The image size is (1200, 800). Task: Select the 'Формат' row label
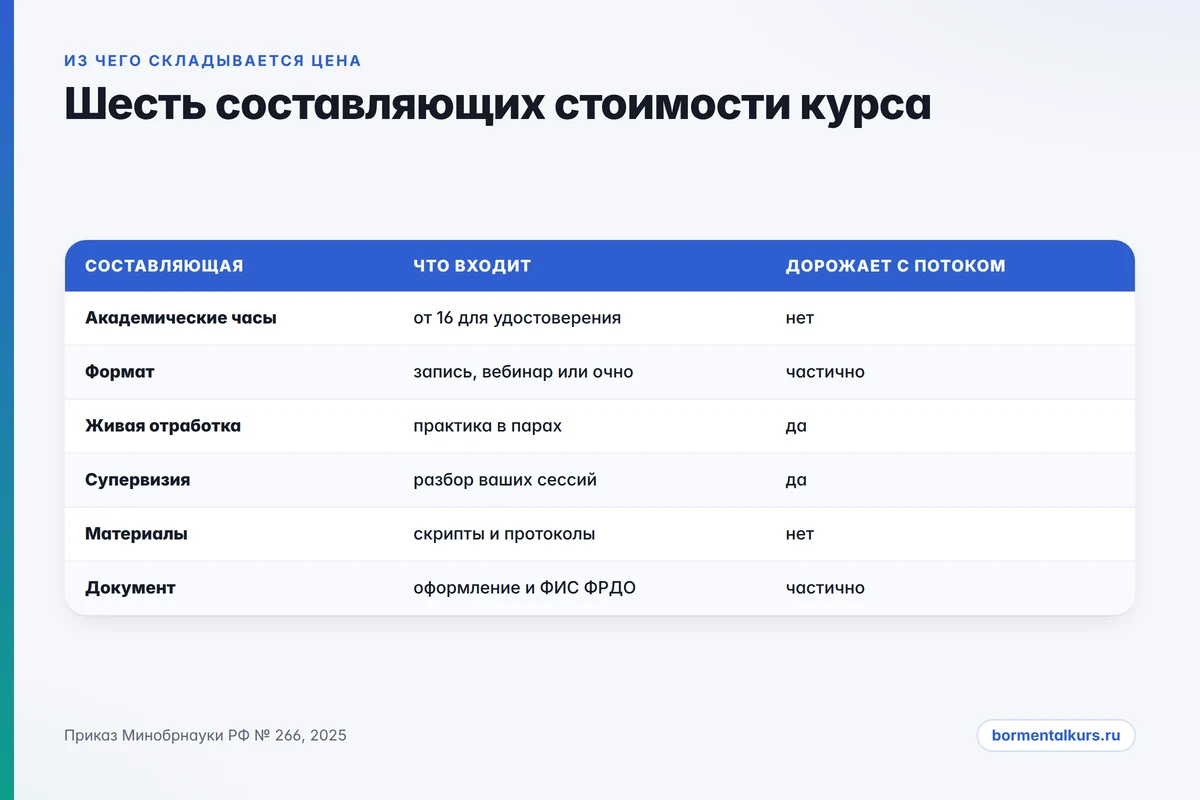pos(120,372)
